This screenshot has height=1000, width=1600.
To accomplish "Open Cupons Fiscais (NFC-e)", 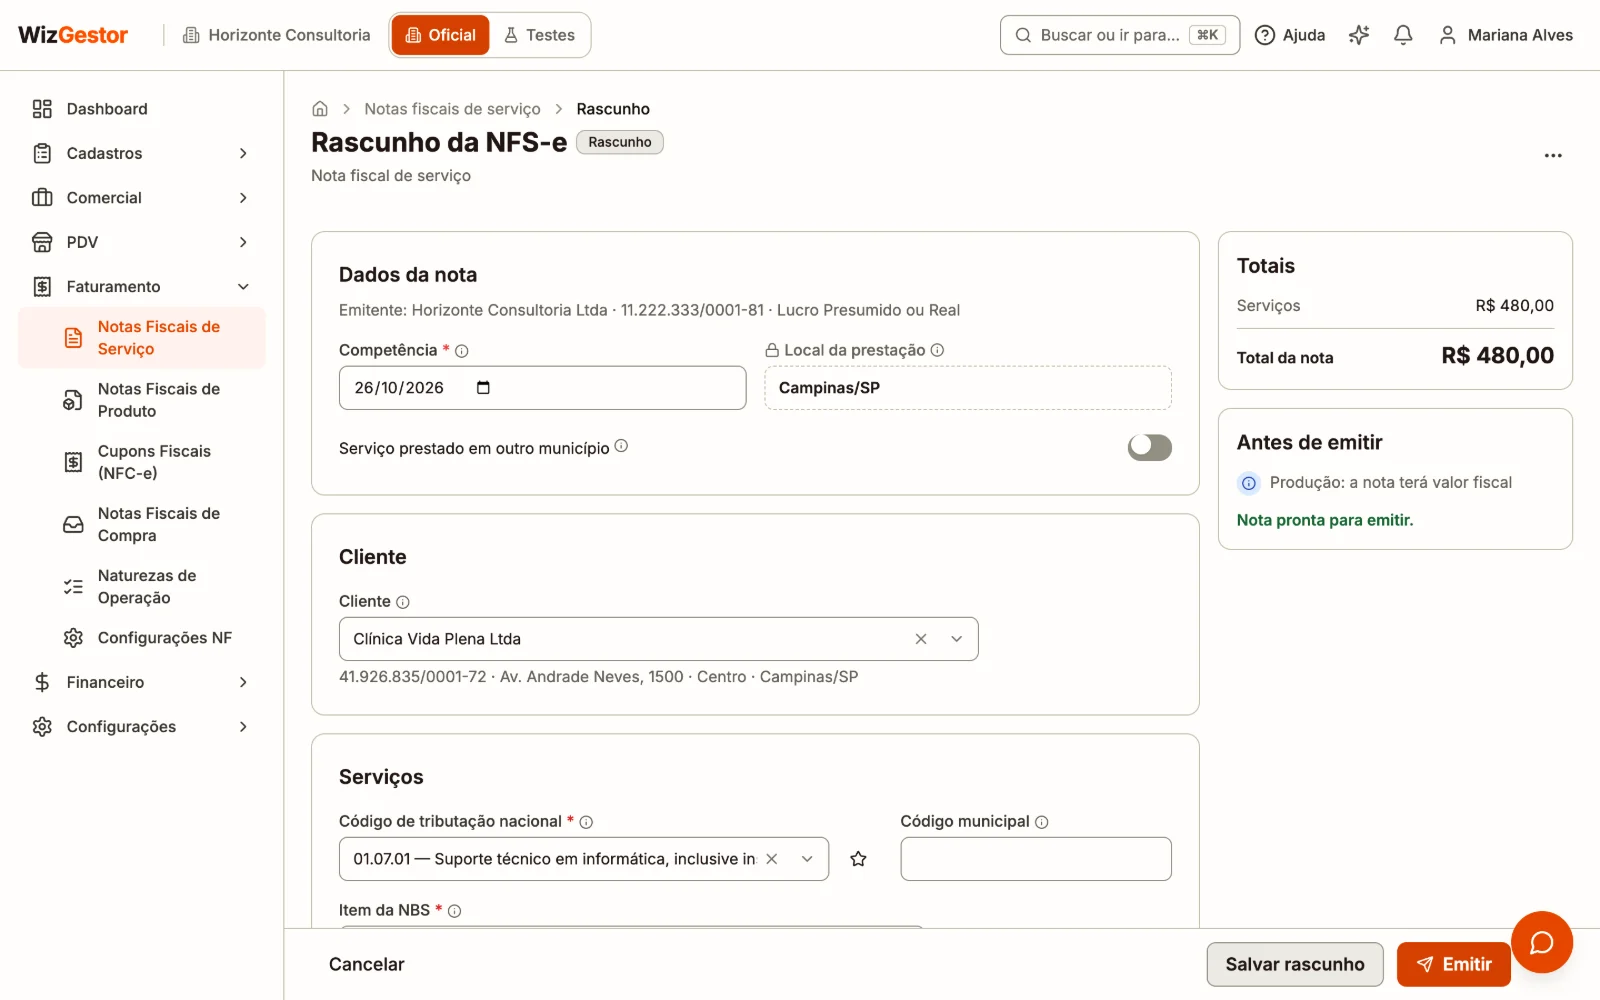I will [x=141, y=462].
